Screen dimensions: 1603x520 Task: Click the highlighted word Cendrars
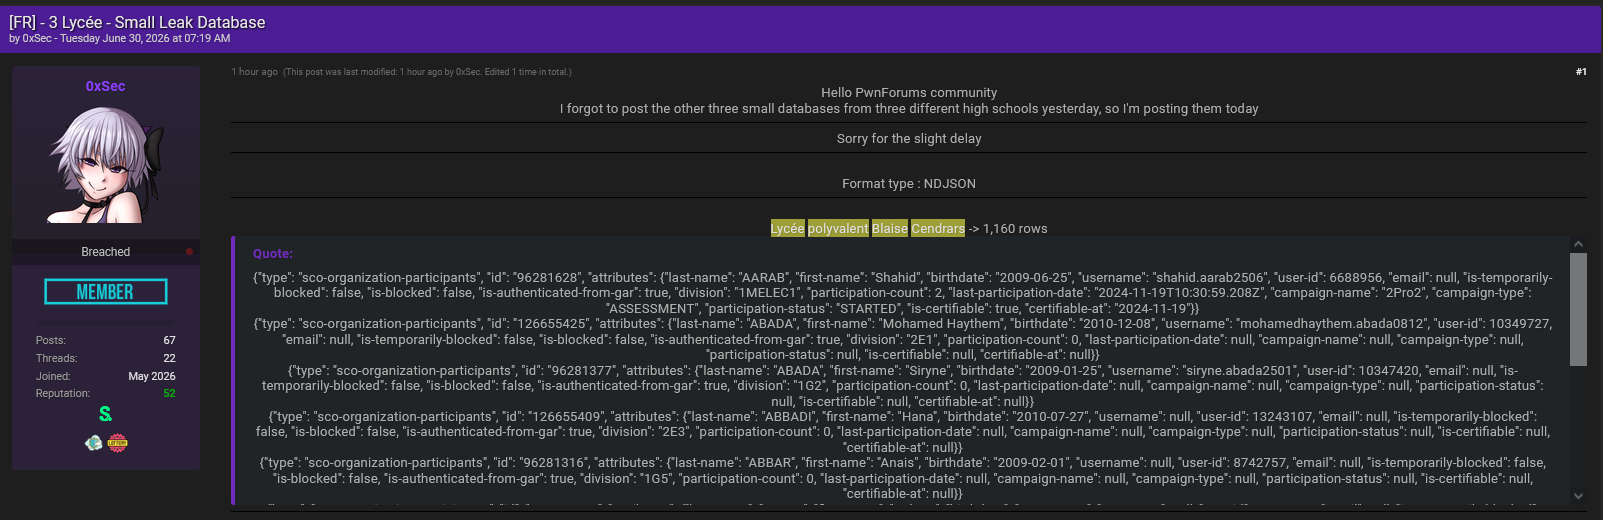click(x=938, y=229)
